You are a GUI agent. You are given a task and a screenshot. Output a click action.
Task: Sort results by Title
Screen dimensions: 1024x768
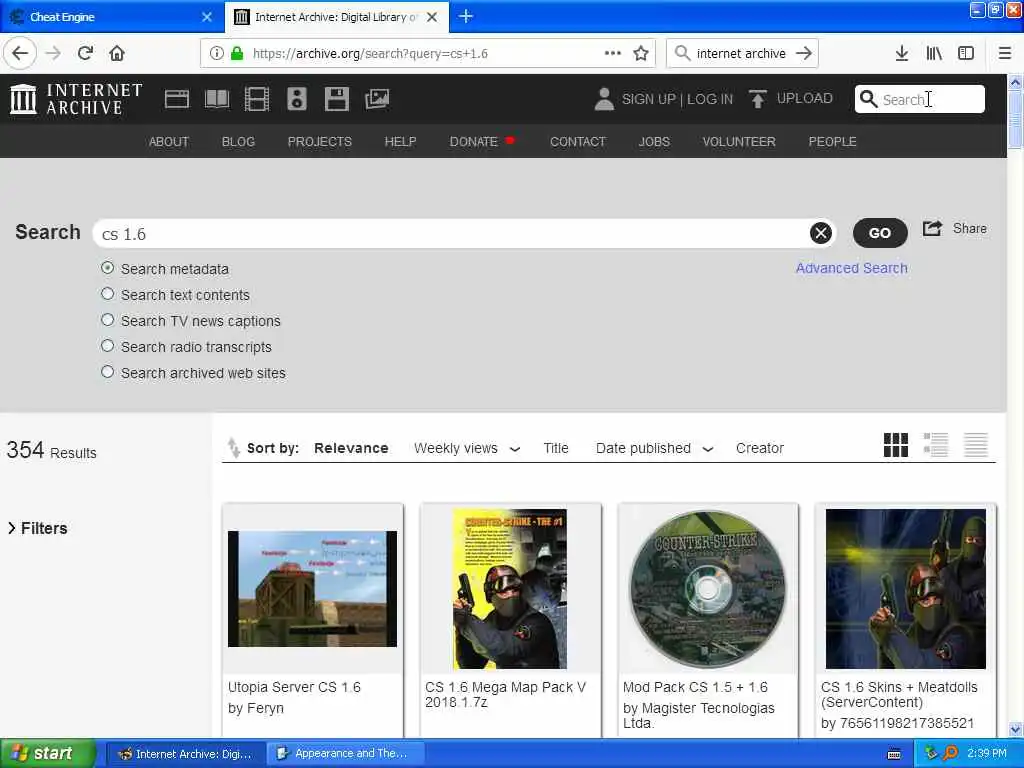pos(556,449)
